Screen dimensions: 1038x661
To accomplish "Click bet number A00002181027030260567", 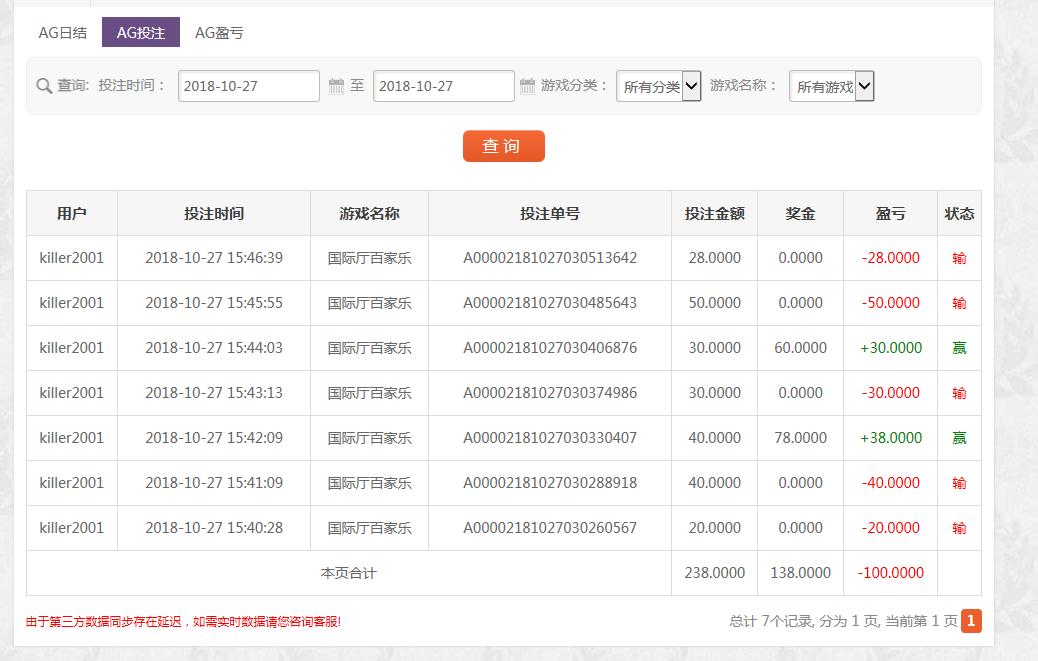I will [549, 528].
